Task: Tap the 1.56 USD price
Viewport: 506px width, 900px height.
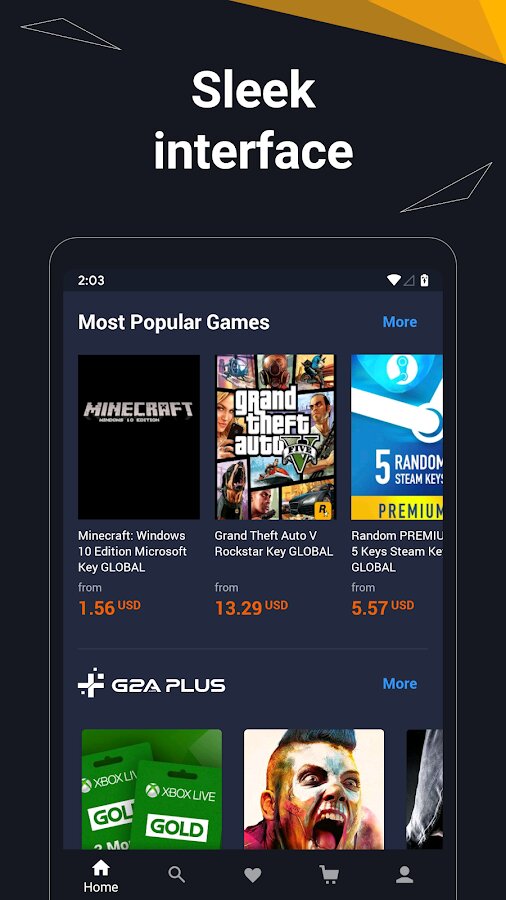Action: point(109,607)
